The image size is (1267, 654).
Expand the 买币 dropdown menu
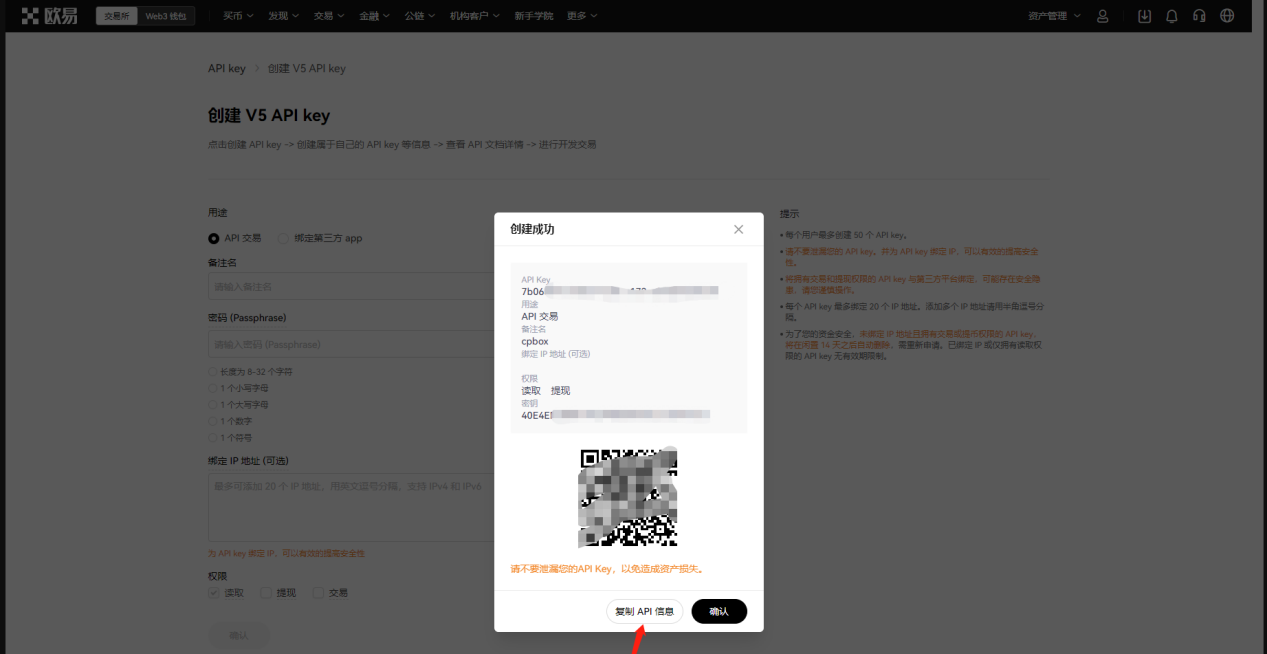tap(238, 16)
